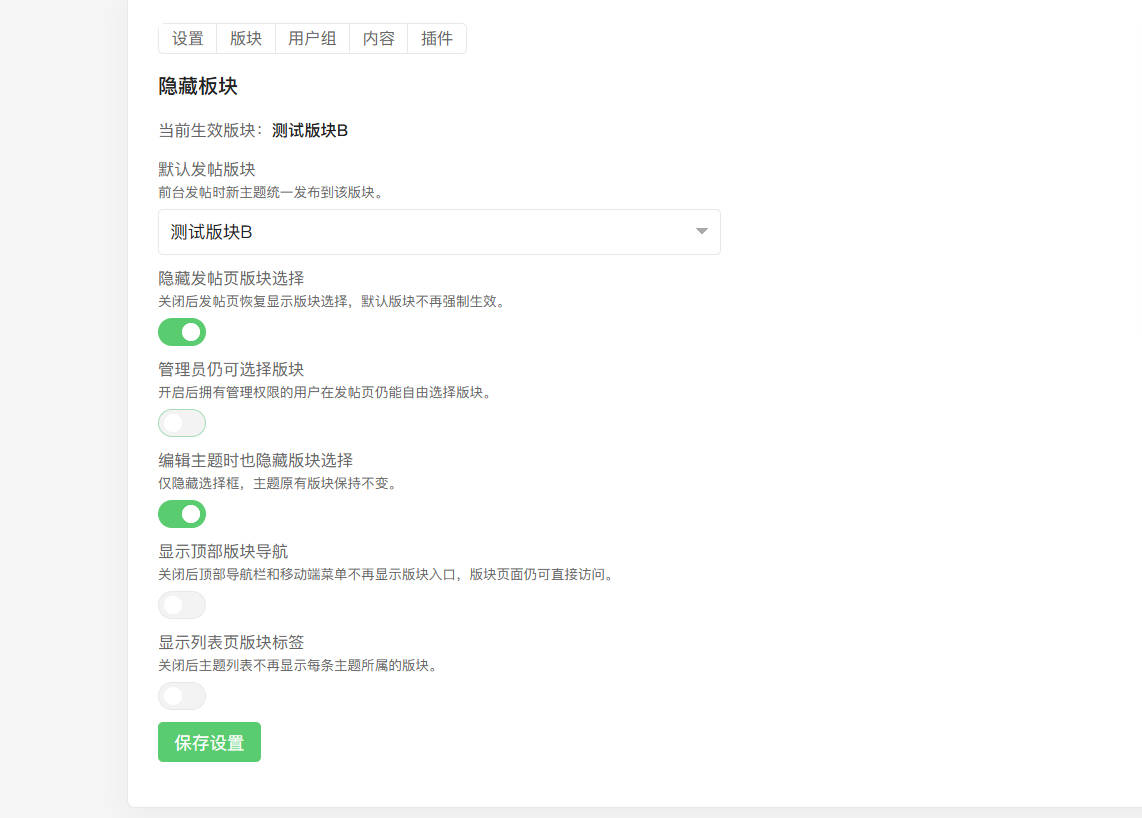This screenshot has height=818, width=1142.
Task: Open the 设置 tab
Action: pyautogui.click(x=188, y=39)
